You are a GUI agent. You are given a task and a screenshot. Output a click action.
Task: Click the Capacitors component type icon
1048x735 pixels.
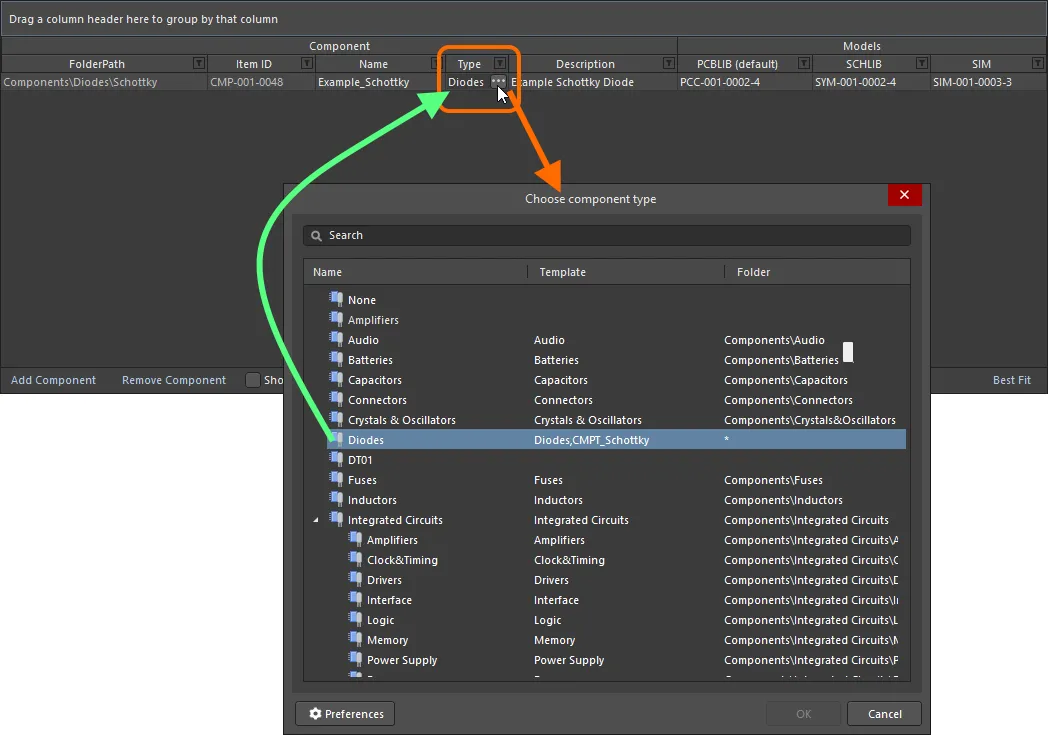tap(336, 379)
